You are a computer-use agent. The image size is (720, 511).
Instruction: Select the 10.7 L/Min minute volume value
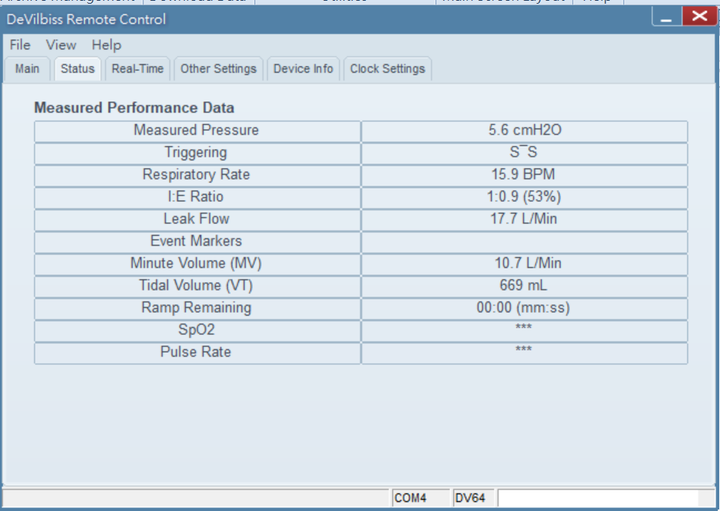528,263
